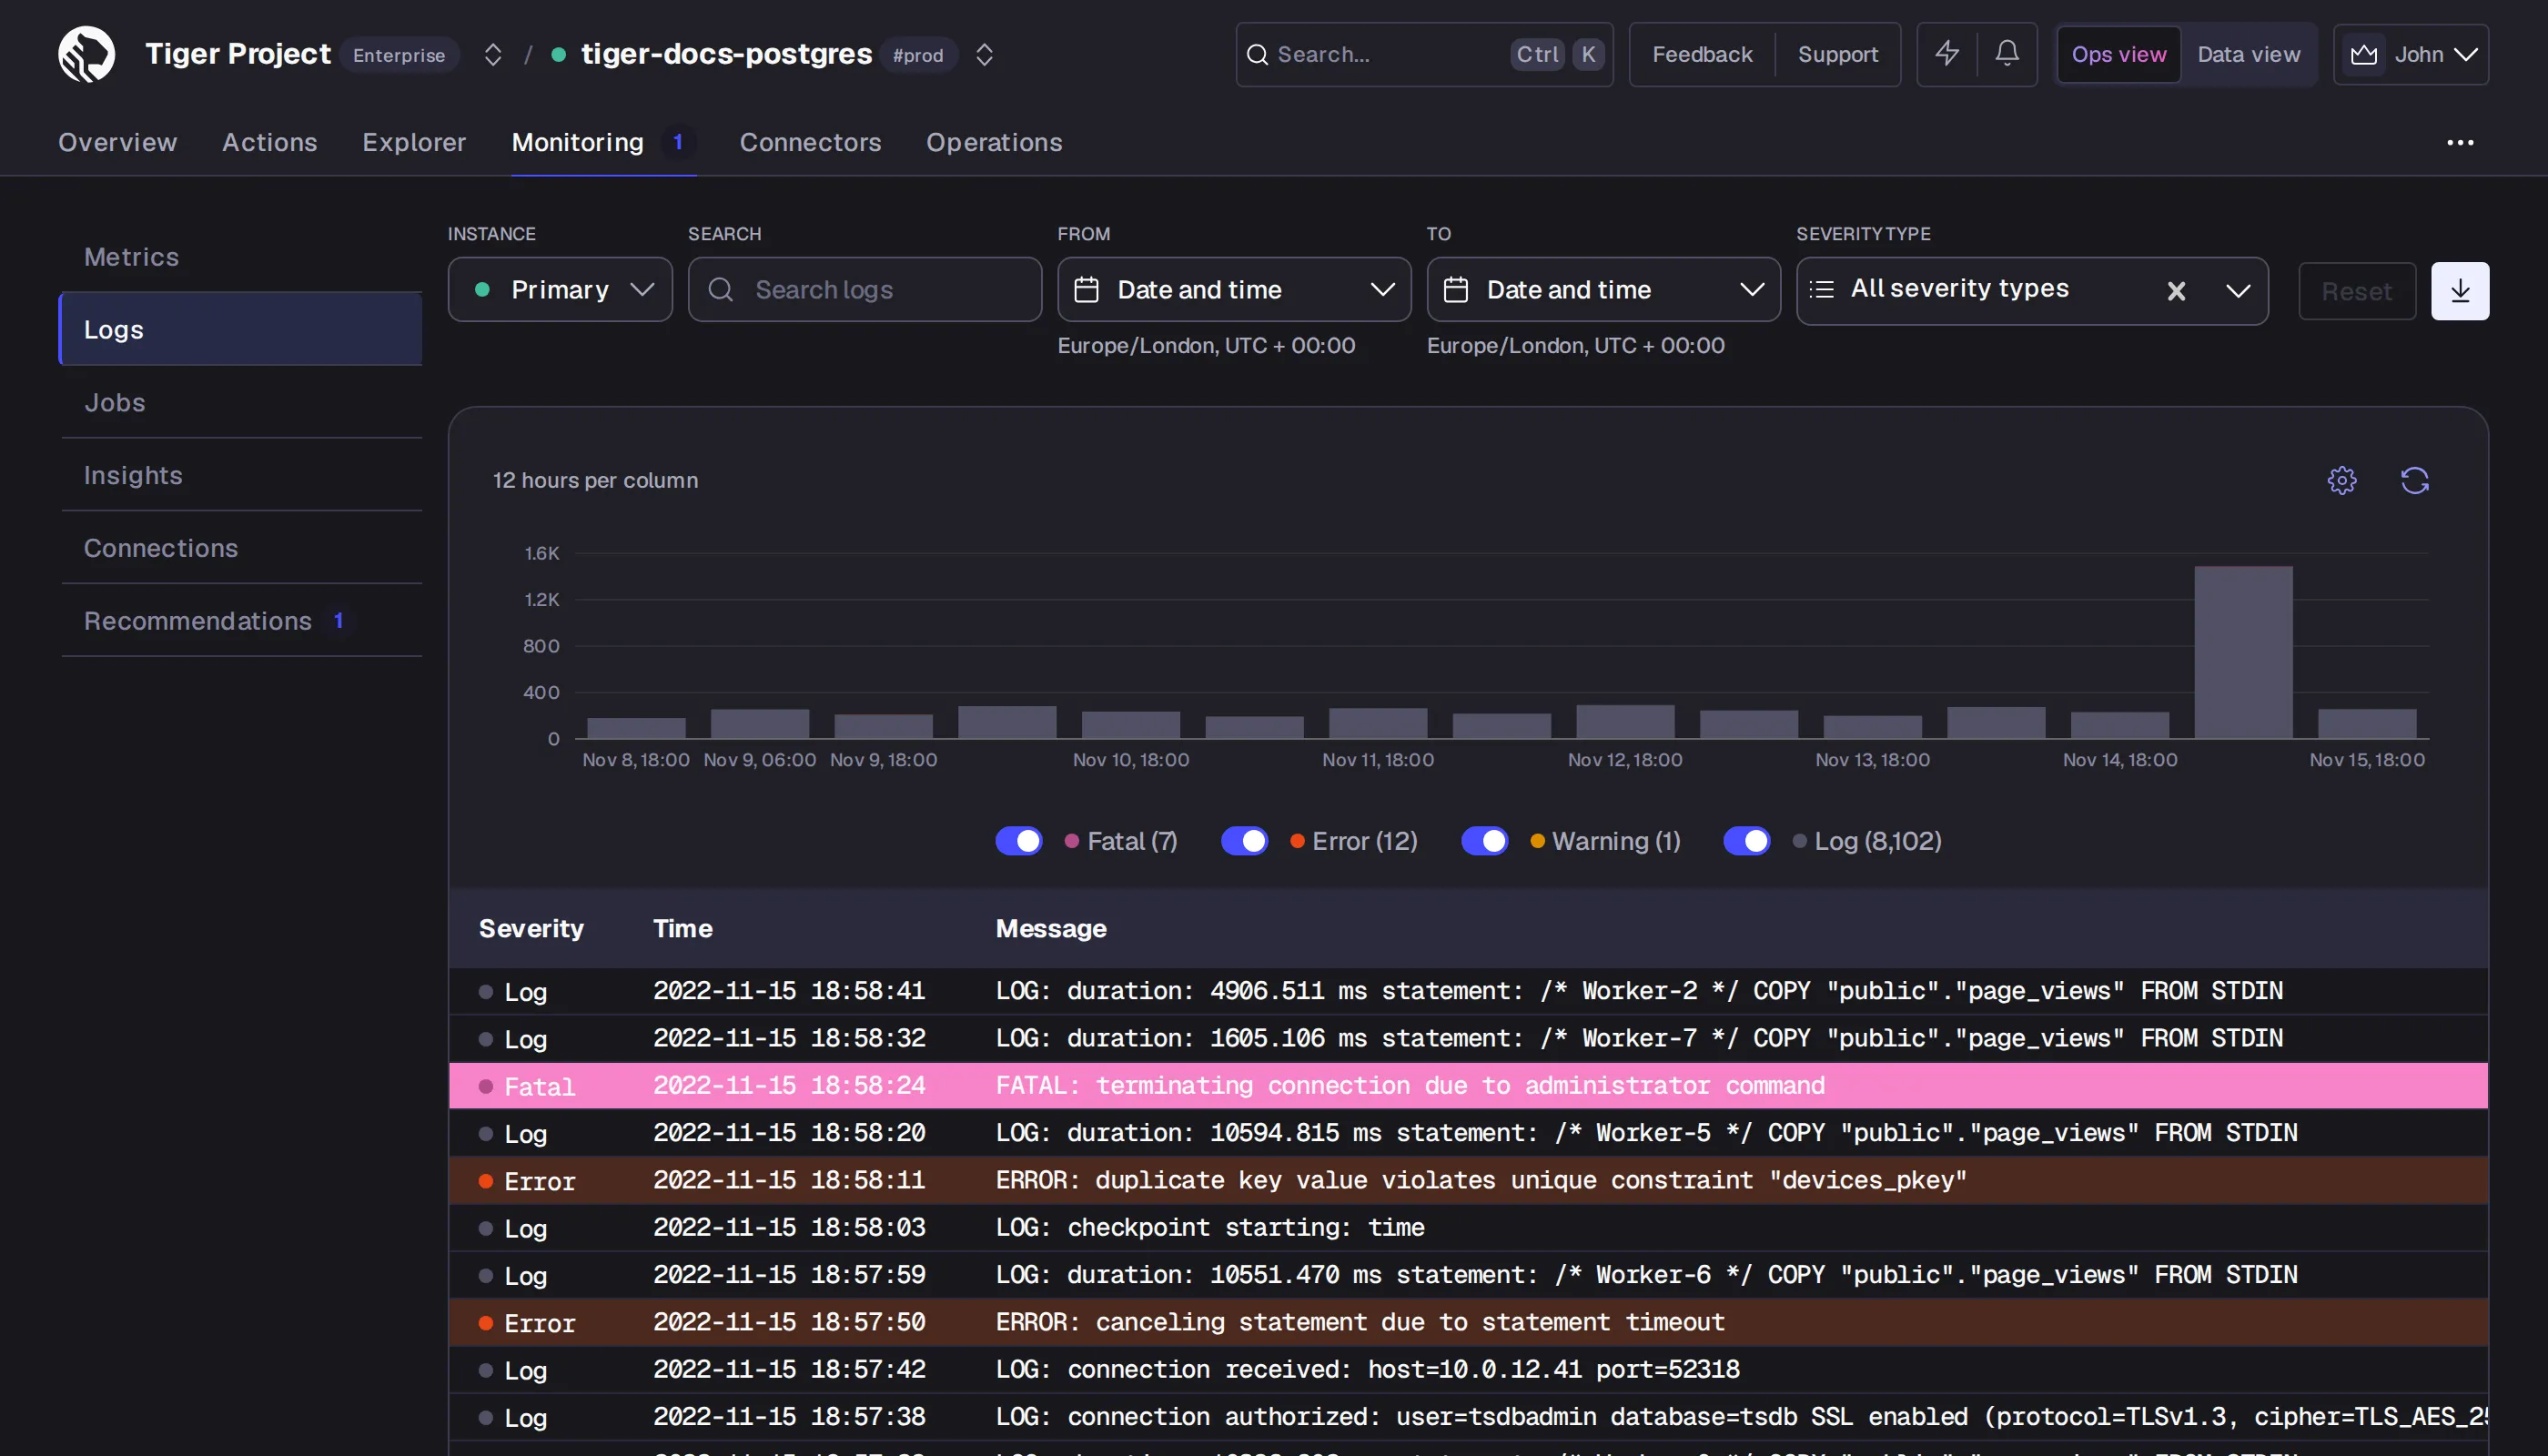This screenshot has width=2548, height=1456.
Task: Open chart settings gear icon
Action: (2341, 481)
